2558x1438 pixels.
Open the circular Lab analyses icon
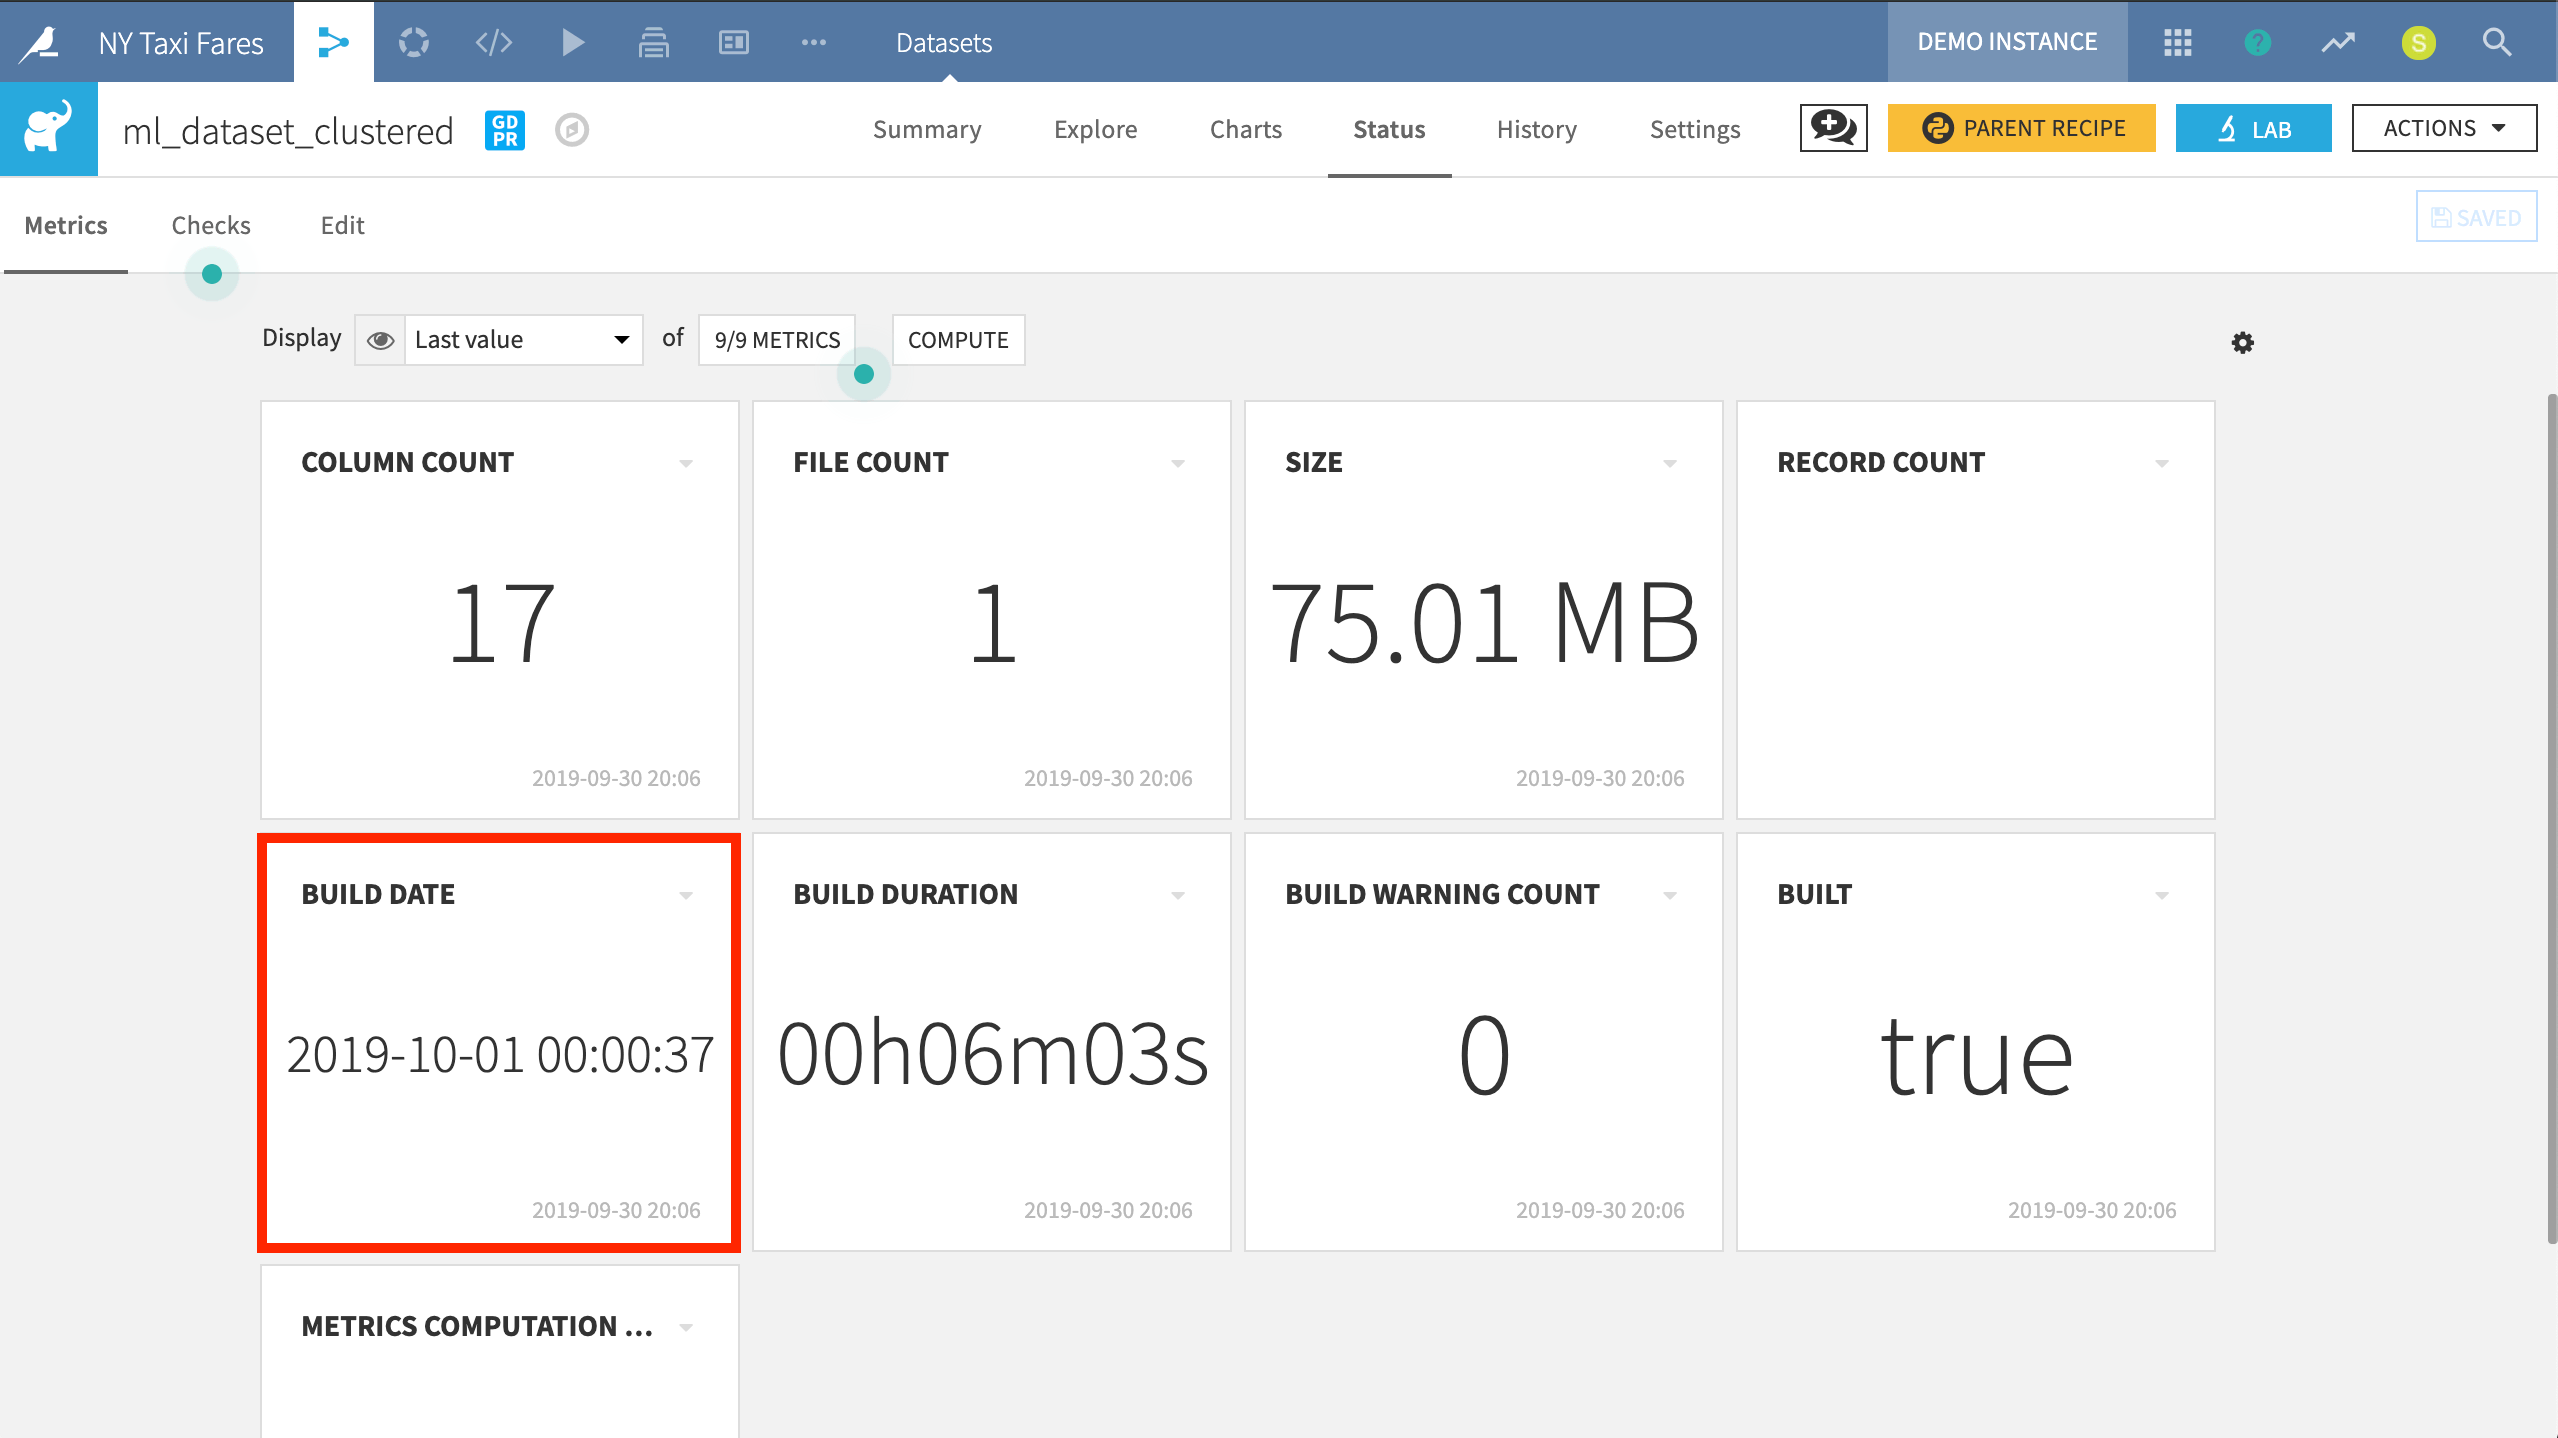tap(413, 42)
